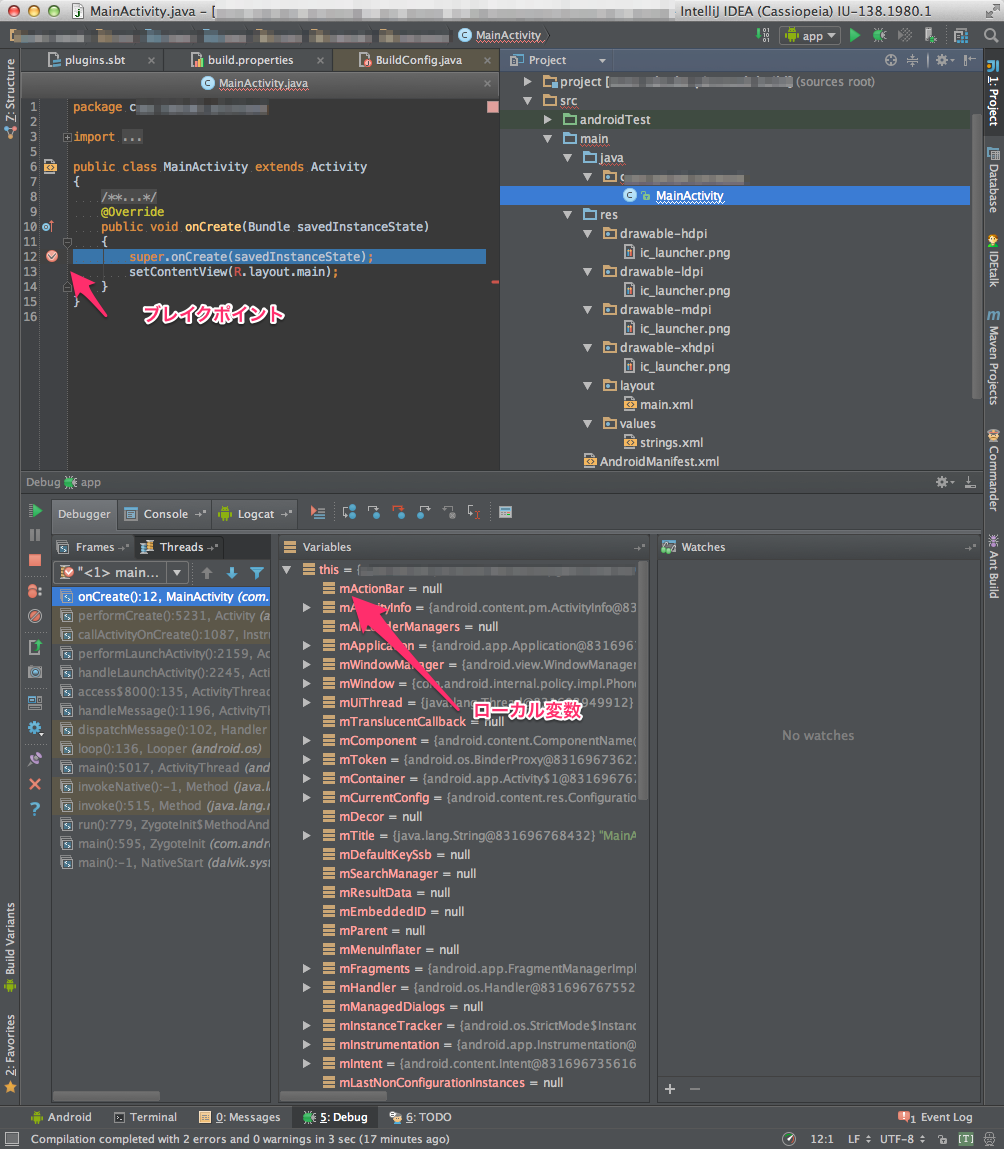Viewport: 1004px width, 1149px height.
Task: Pause the running program
Action: coord(35,535)
